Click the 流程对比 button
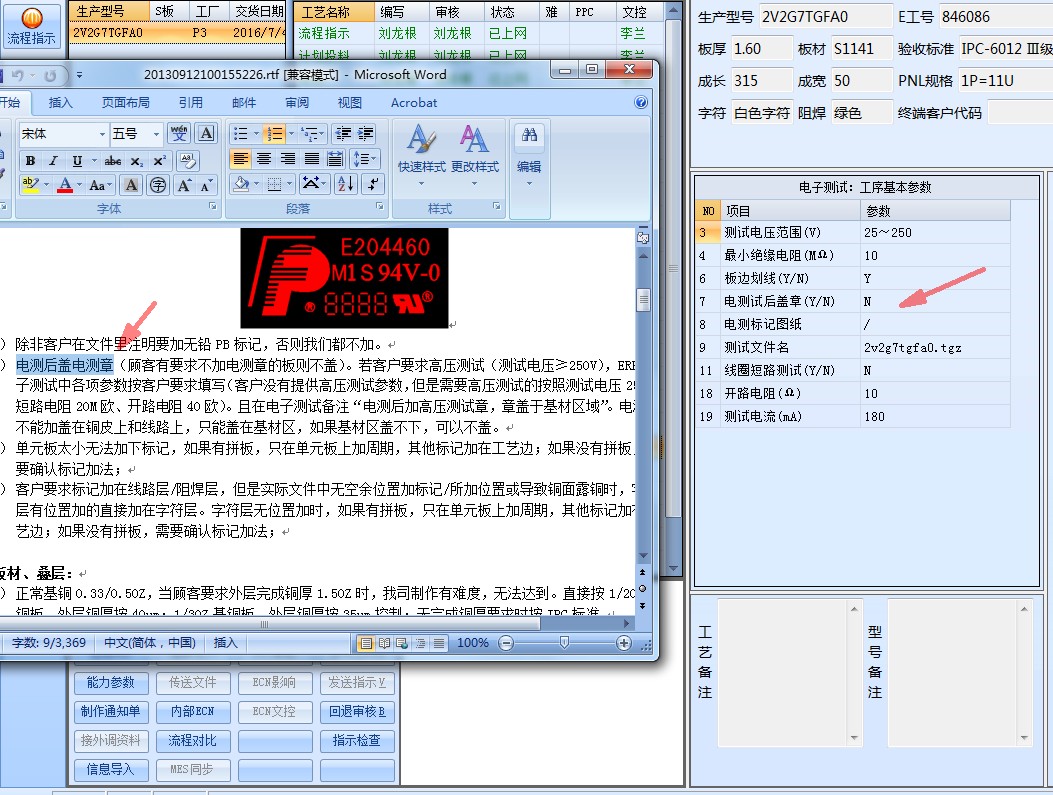Viewport: 1053px width, 795px height. 193,741
